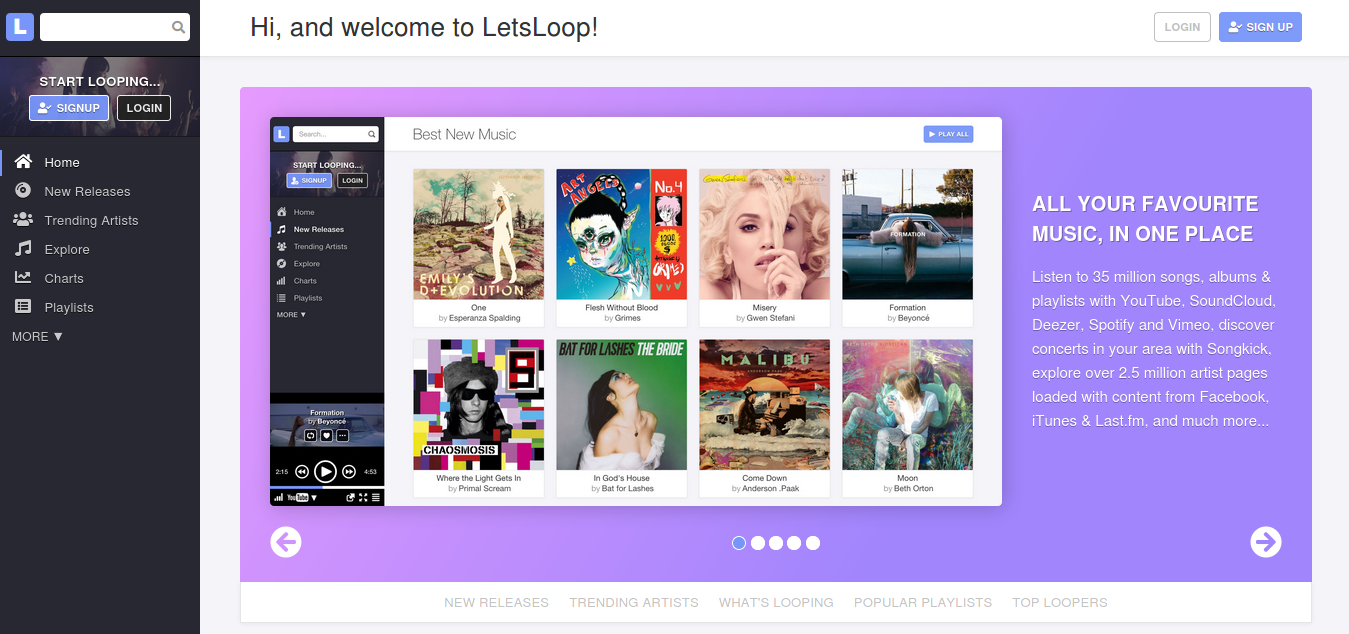Switch to the WHAT'S LOOPING tab
Screen dimensions: 1349x634
pos(776,603)
